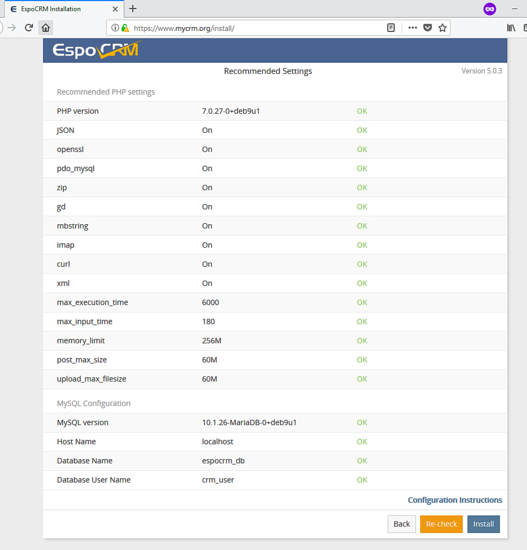This screenshot has width=527, height=550.
Task: Close the EspoCRM Installation tab
Action: (x=115, y=9)
